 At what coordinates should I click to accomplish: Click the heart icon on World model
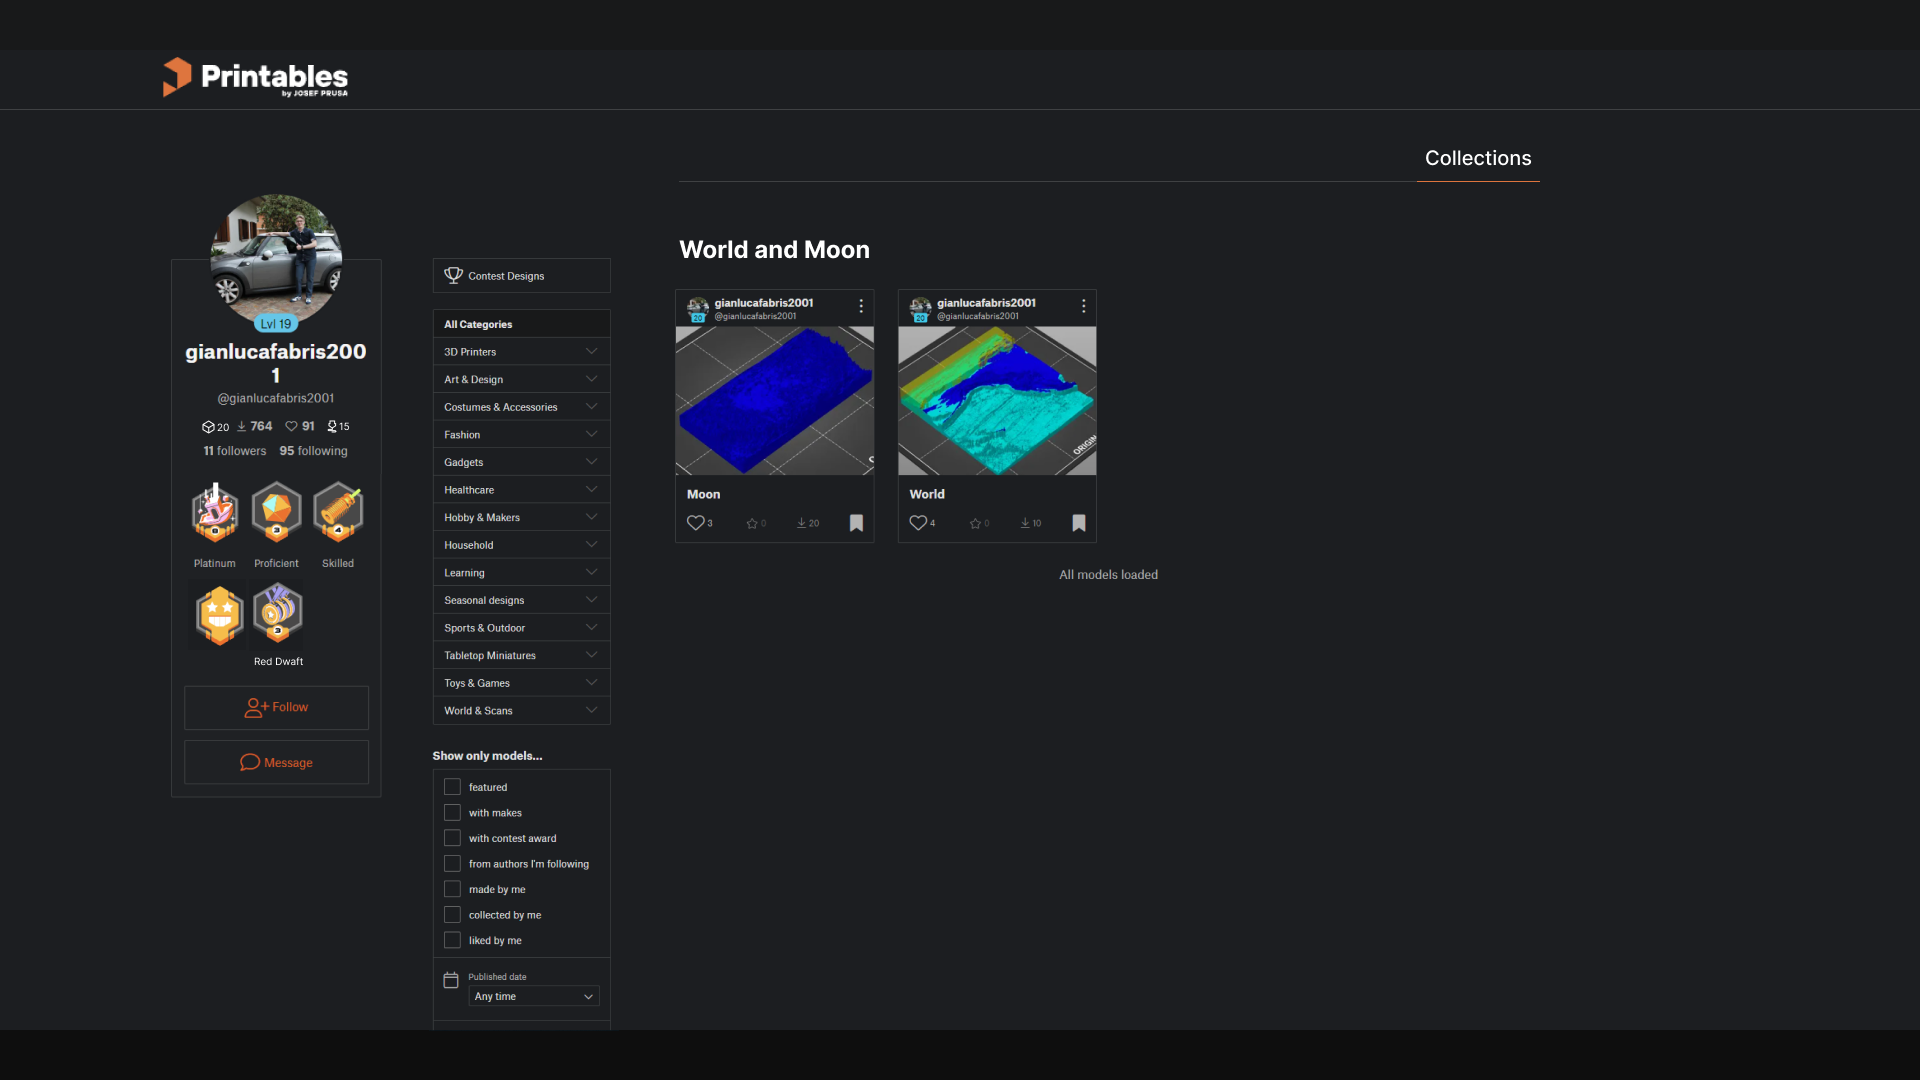(918, 524)
